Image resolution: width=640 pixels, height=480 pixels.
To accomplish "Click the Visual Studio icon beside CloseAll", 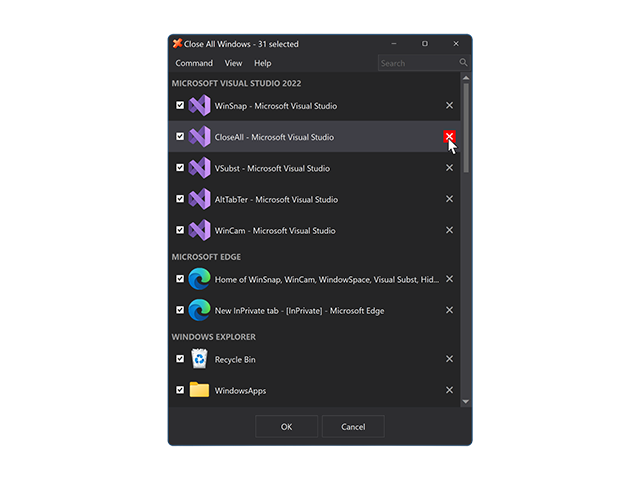I will click(x=200, y=137).
